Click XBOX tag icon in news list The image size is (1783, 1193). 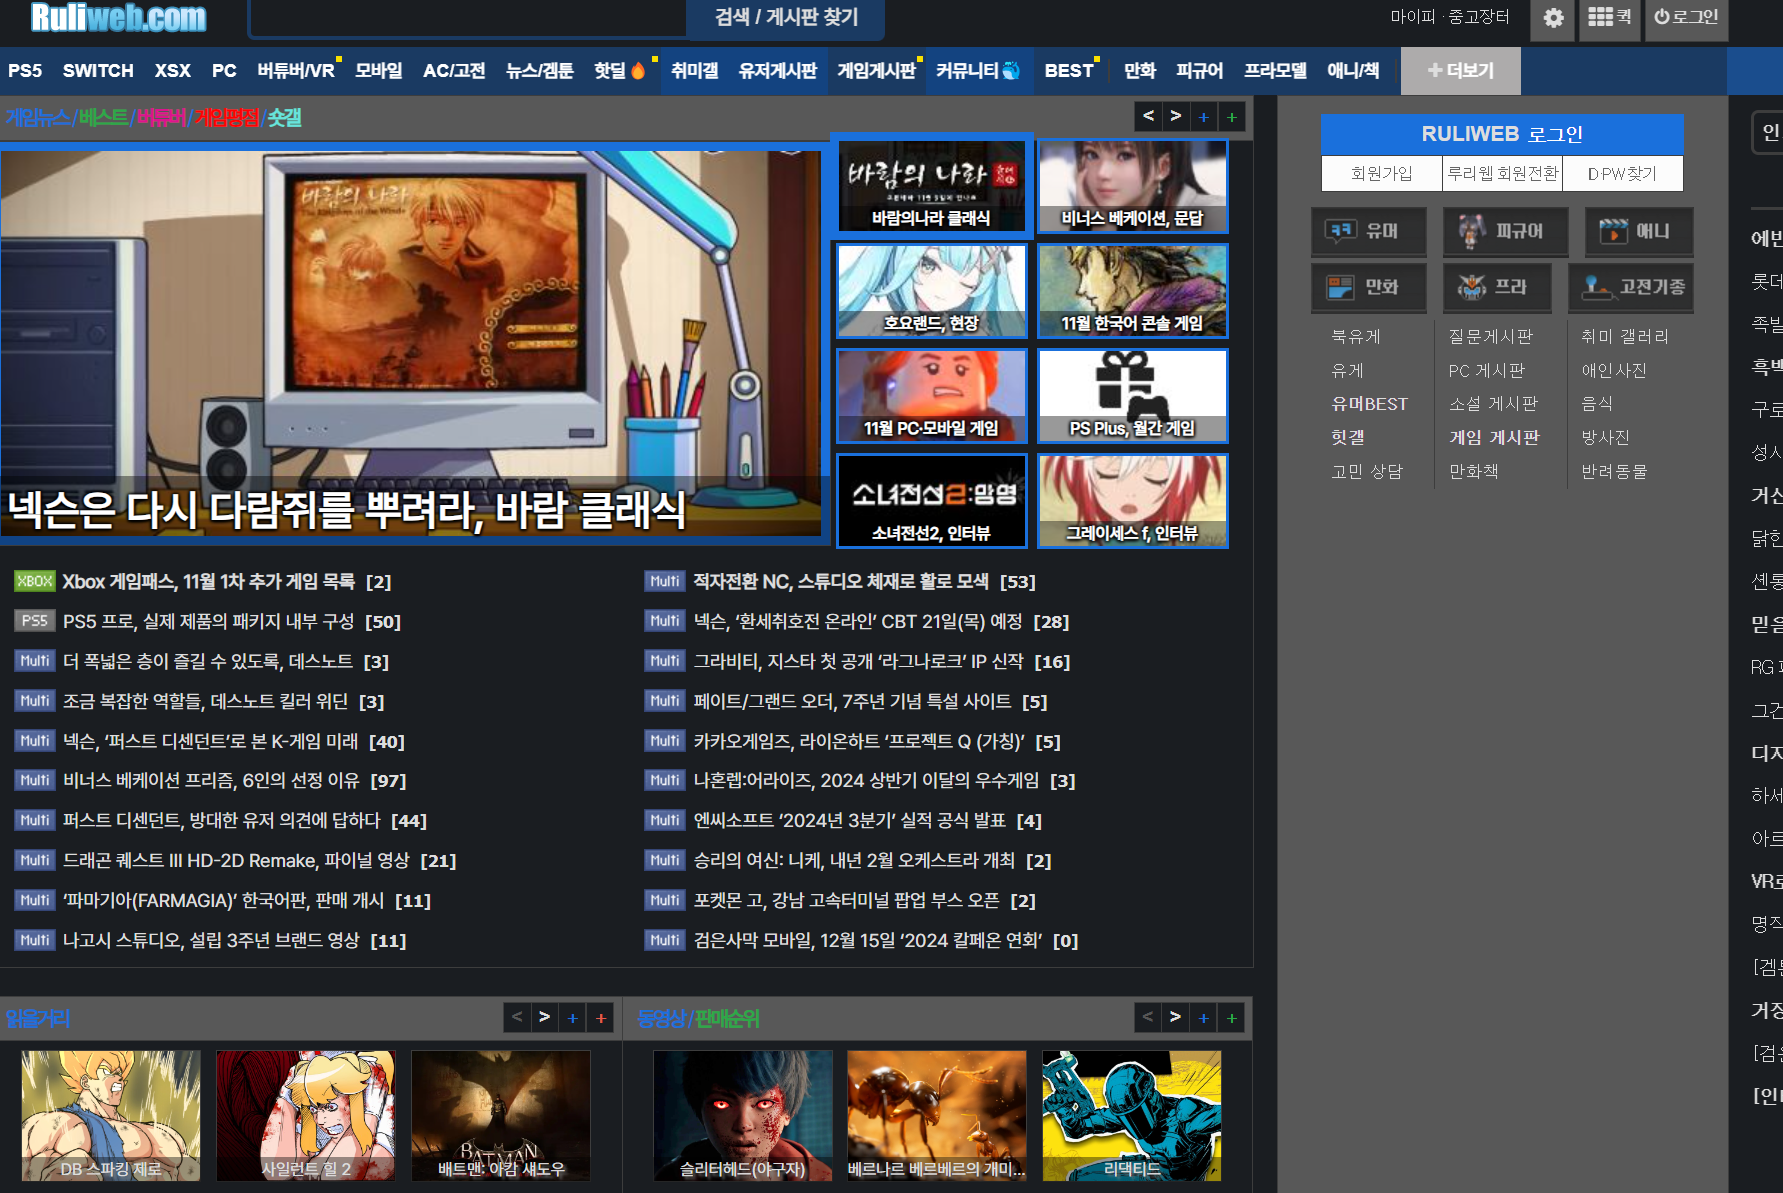point(35,581)
